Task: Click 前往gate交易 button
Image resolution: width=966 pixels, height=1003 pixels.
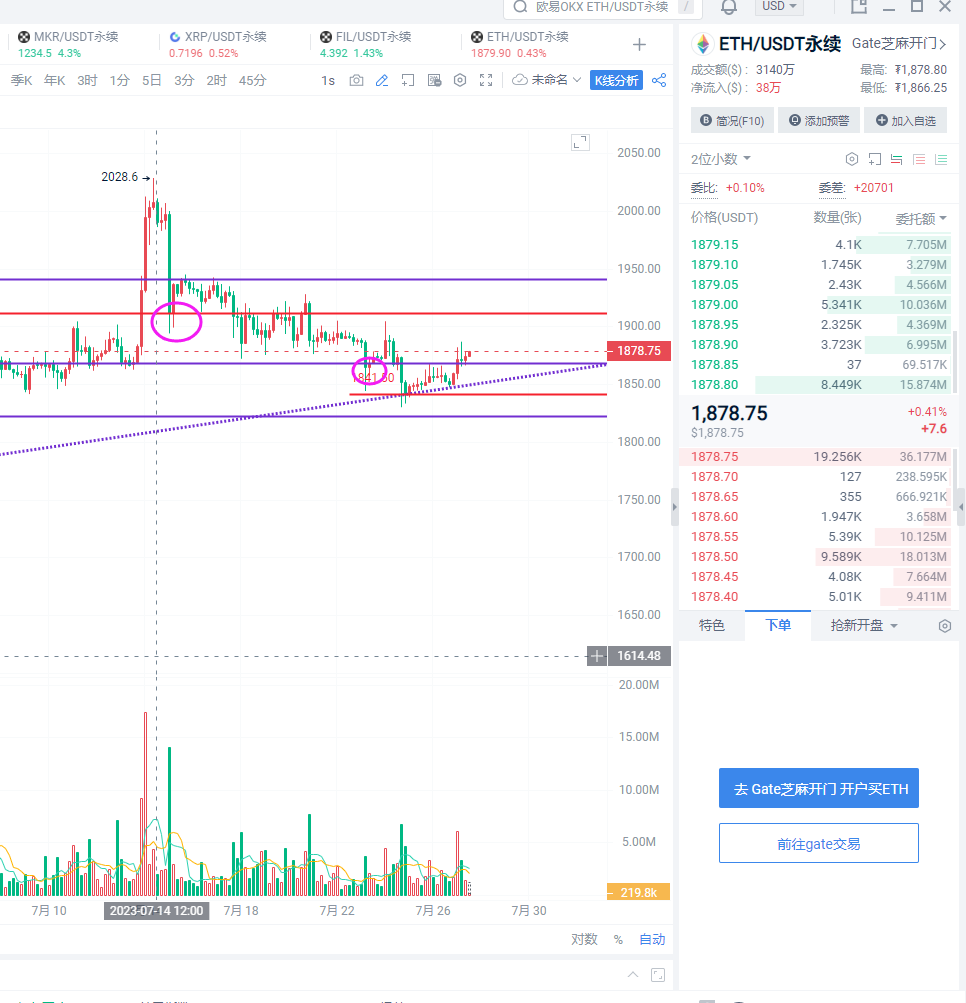Action: [x=819, y=844]
